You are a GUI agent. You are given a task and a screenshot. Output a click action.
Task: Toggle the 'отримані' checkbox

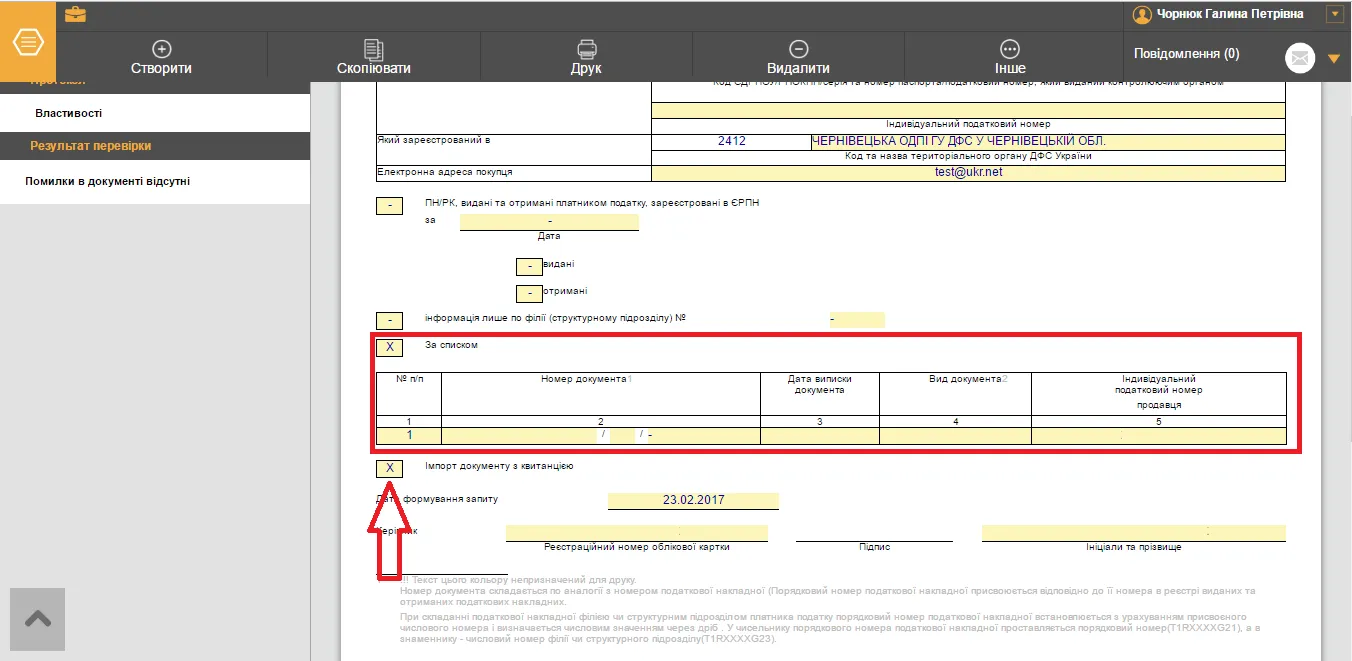(529, 294)
